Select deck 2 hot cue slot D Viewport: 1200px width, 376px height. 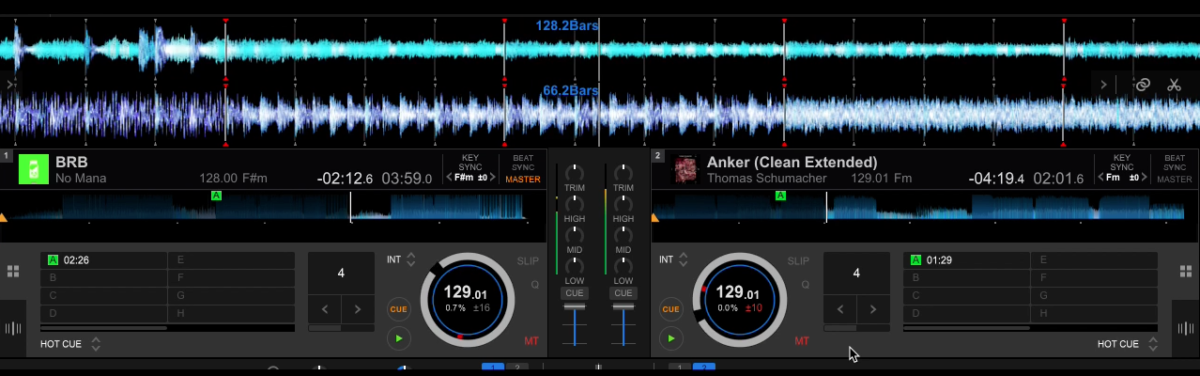click(966, 314)
